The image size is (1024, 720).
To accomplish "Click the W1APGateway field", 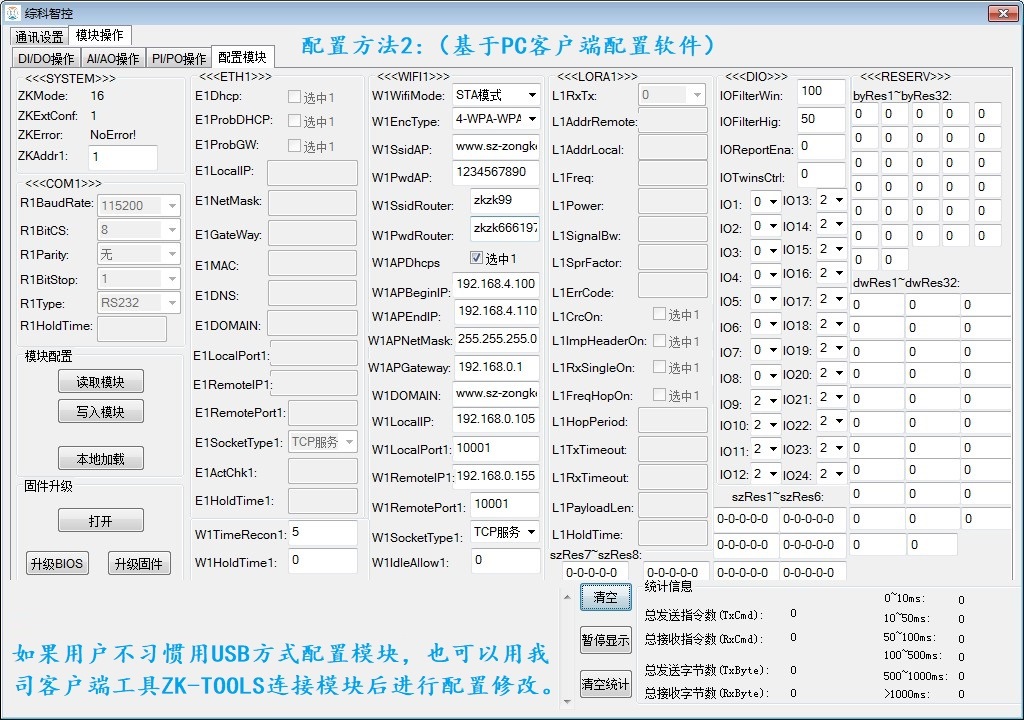I will 496,368.
